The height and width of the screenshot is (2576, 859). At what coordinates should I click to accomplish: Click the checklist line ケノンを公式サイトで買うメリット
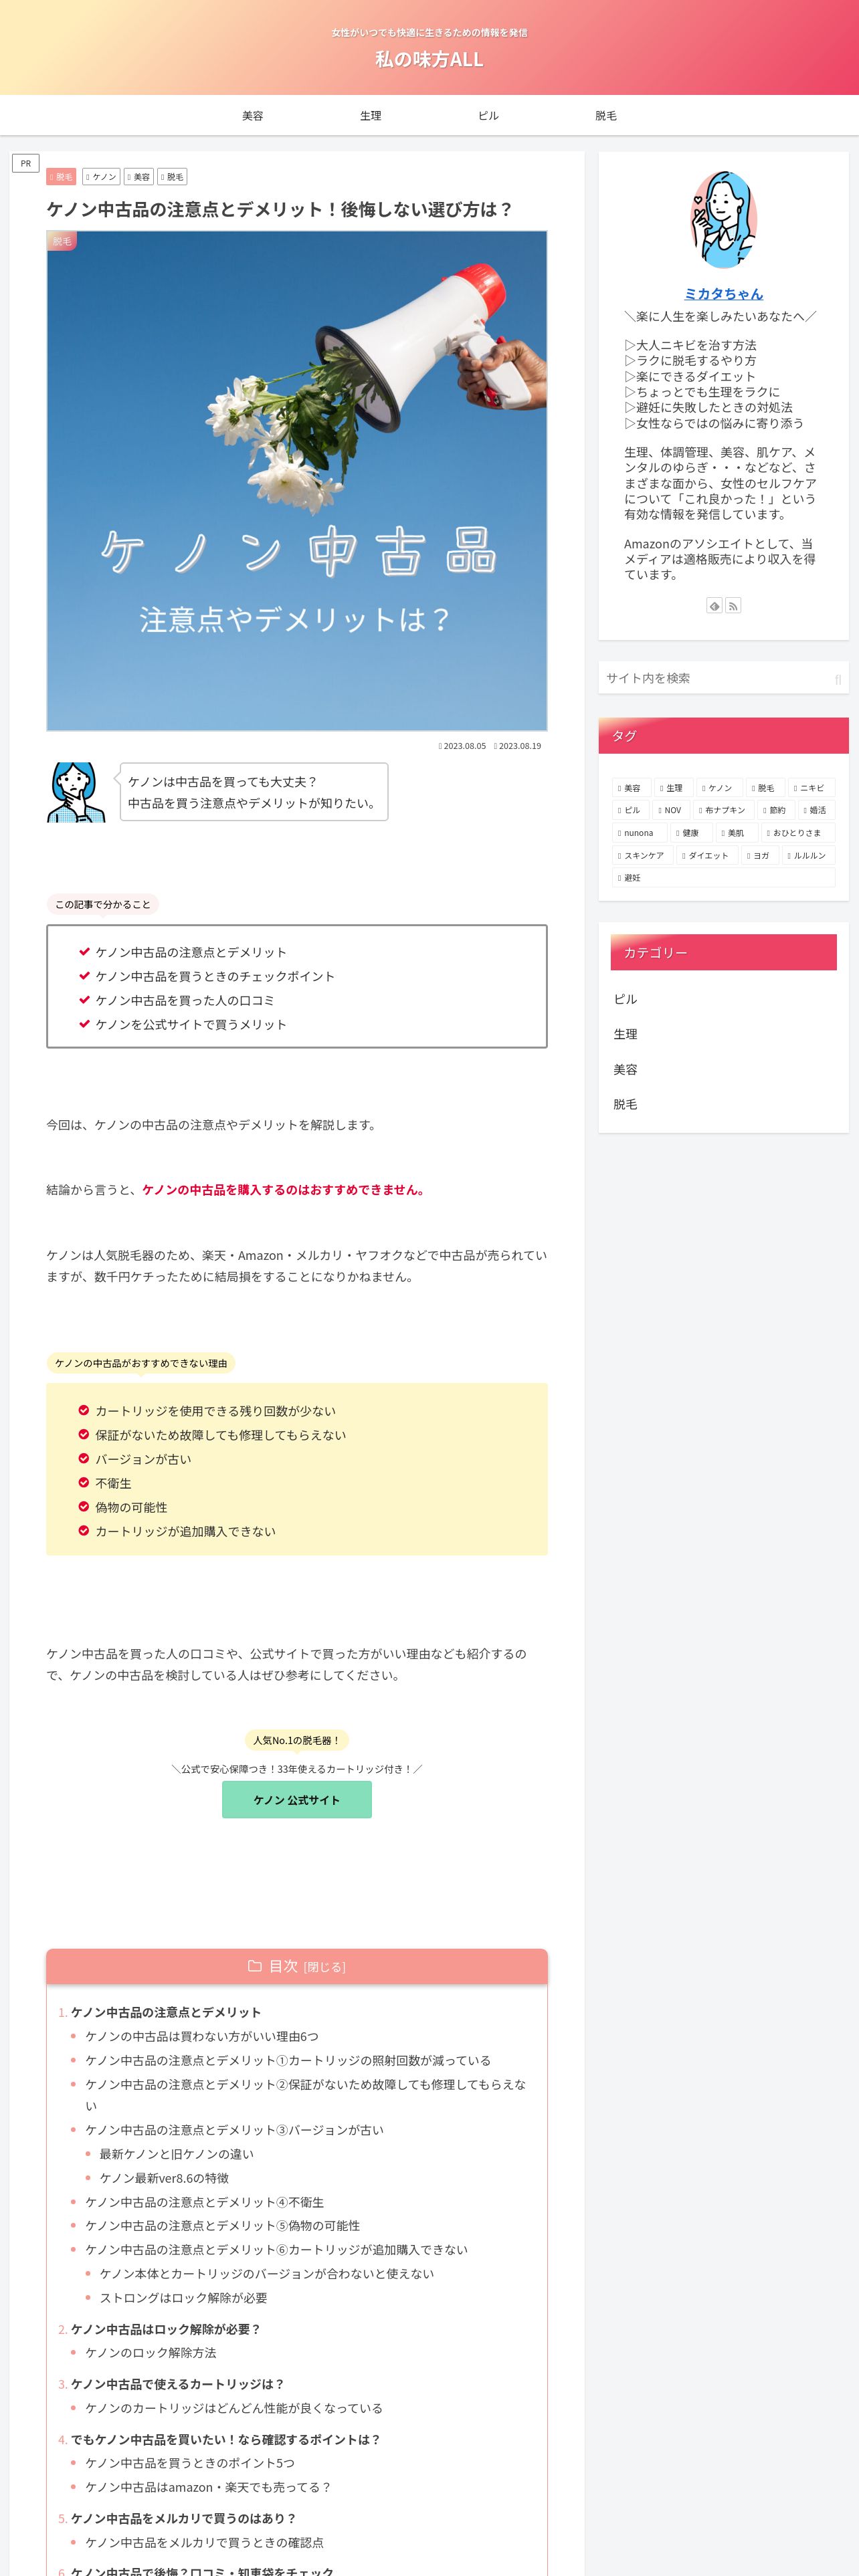(191, 1024)
